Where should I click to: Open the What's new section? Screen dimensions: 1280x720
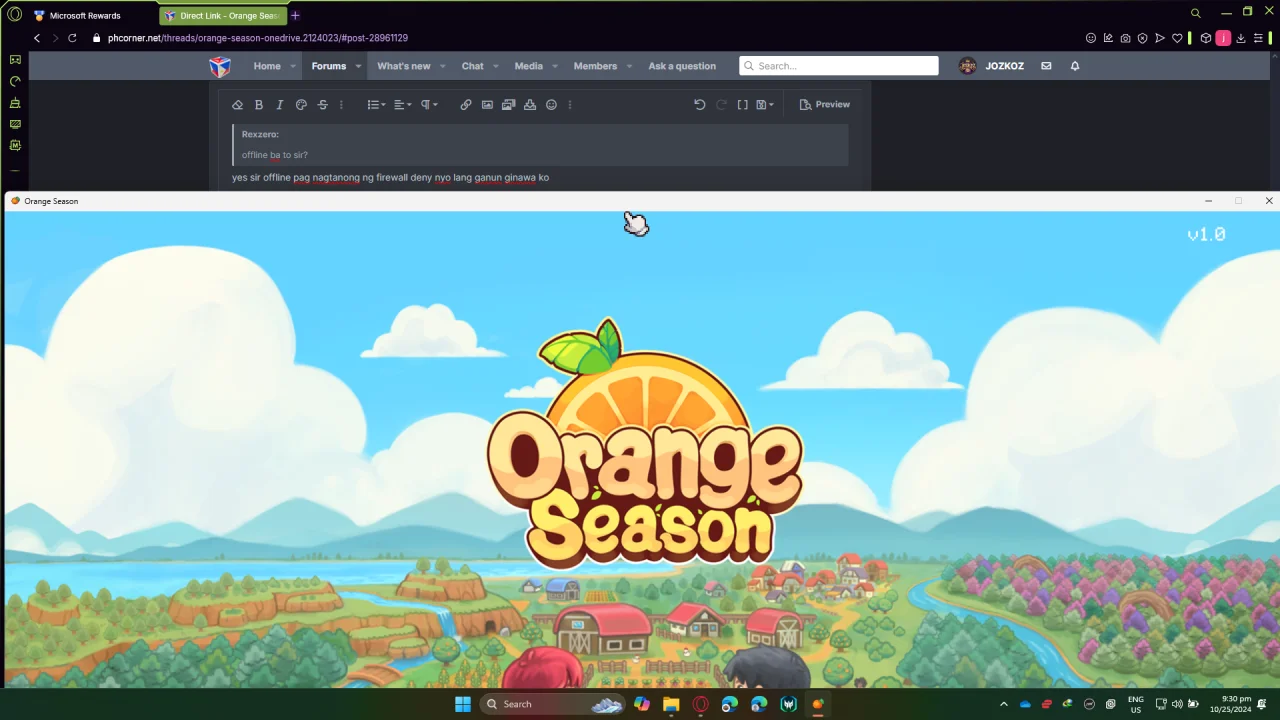404,66
